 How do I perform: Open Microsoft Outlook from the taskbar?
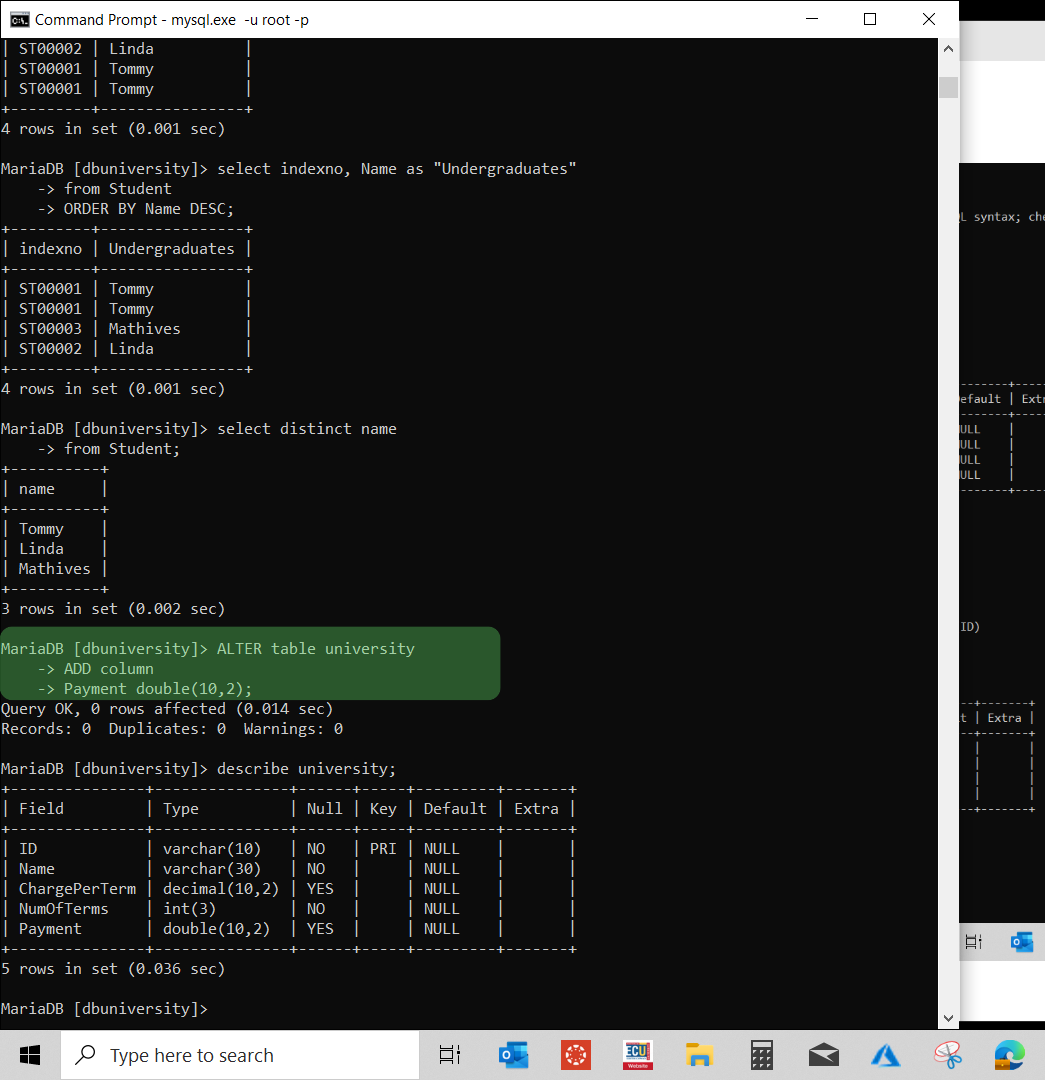coord(513,1054)
